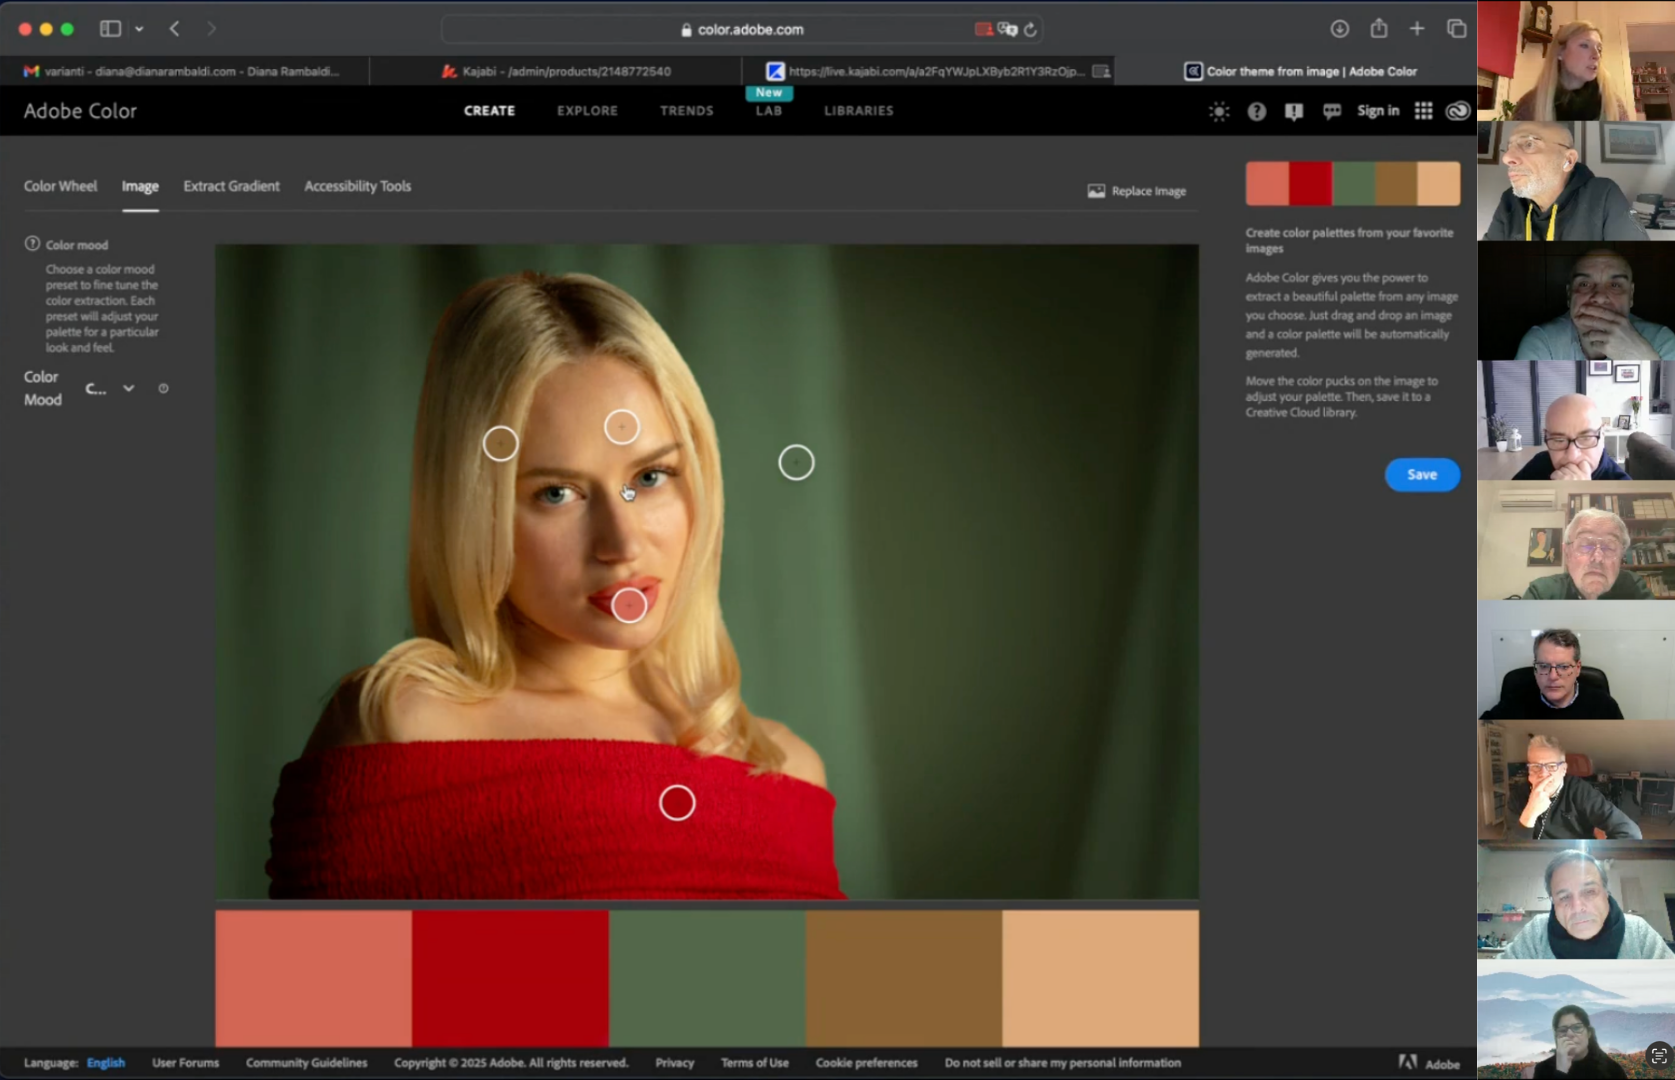Click the small icon beside Color Mood dropdown
Viewport: 1675px width, 1080px height.
163,388
